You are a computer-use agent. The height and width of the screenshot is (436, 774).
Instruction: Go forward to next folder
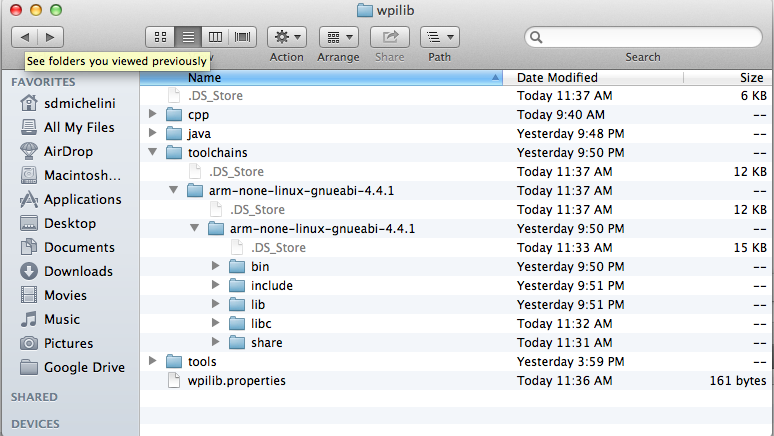pyautogui.click(x=50, y=37)
